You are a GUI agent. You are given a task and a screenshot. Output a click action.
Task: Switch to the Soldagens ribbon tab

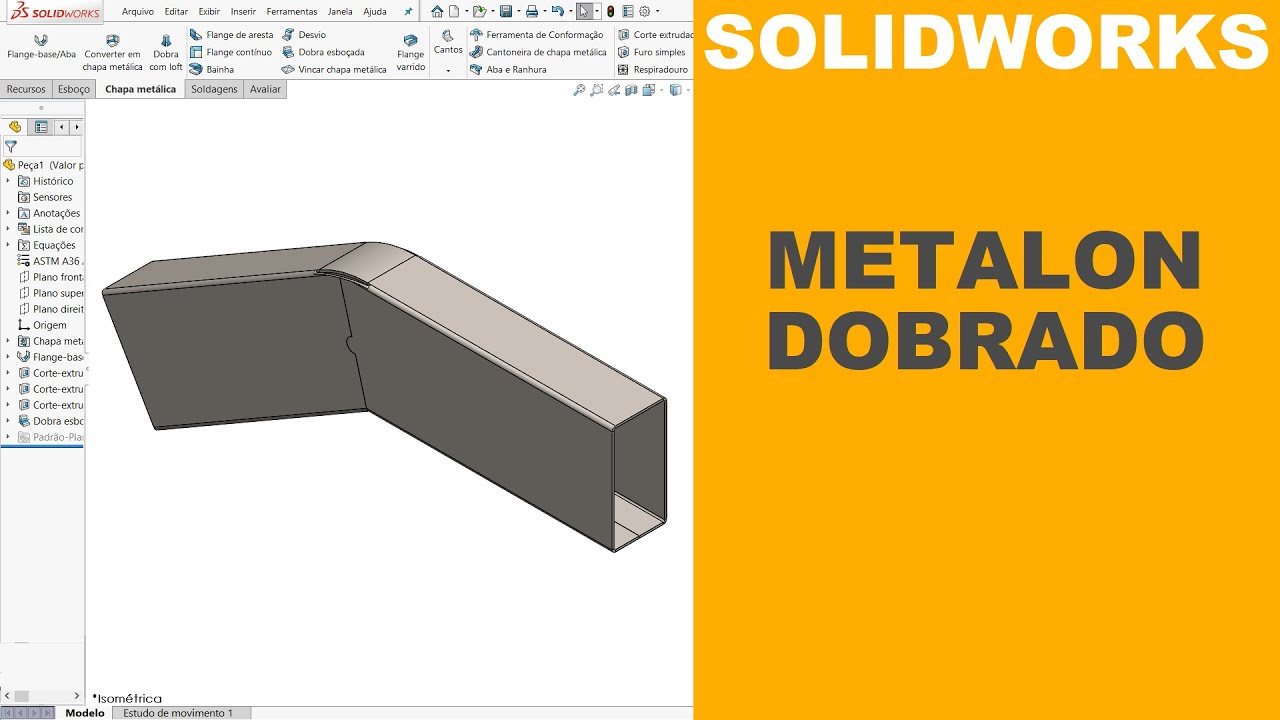(x=214, y=89)
